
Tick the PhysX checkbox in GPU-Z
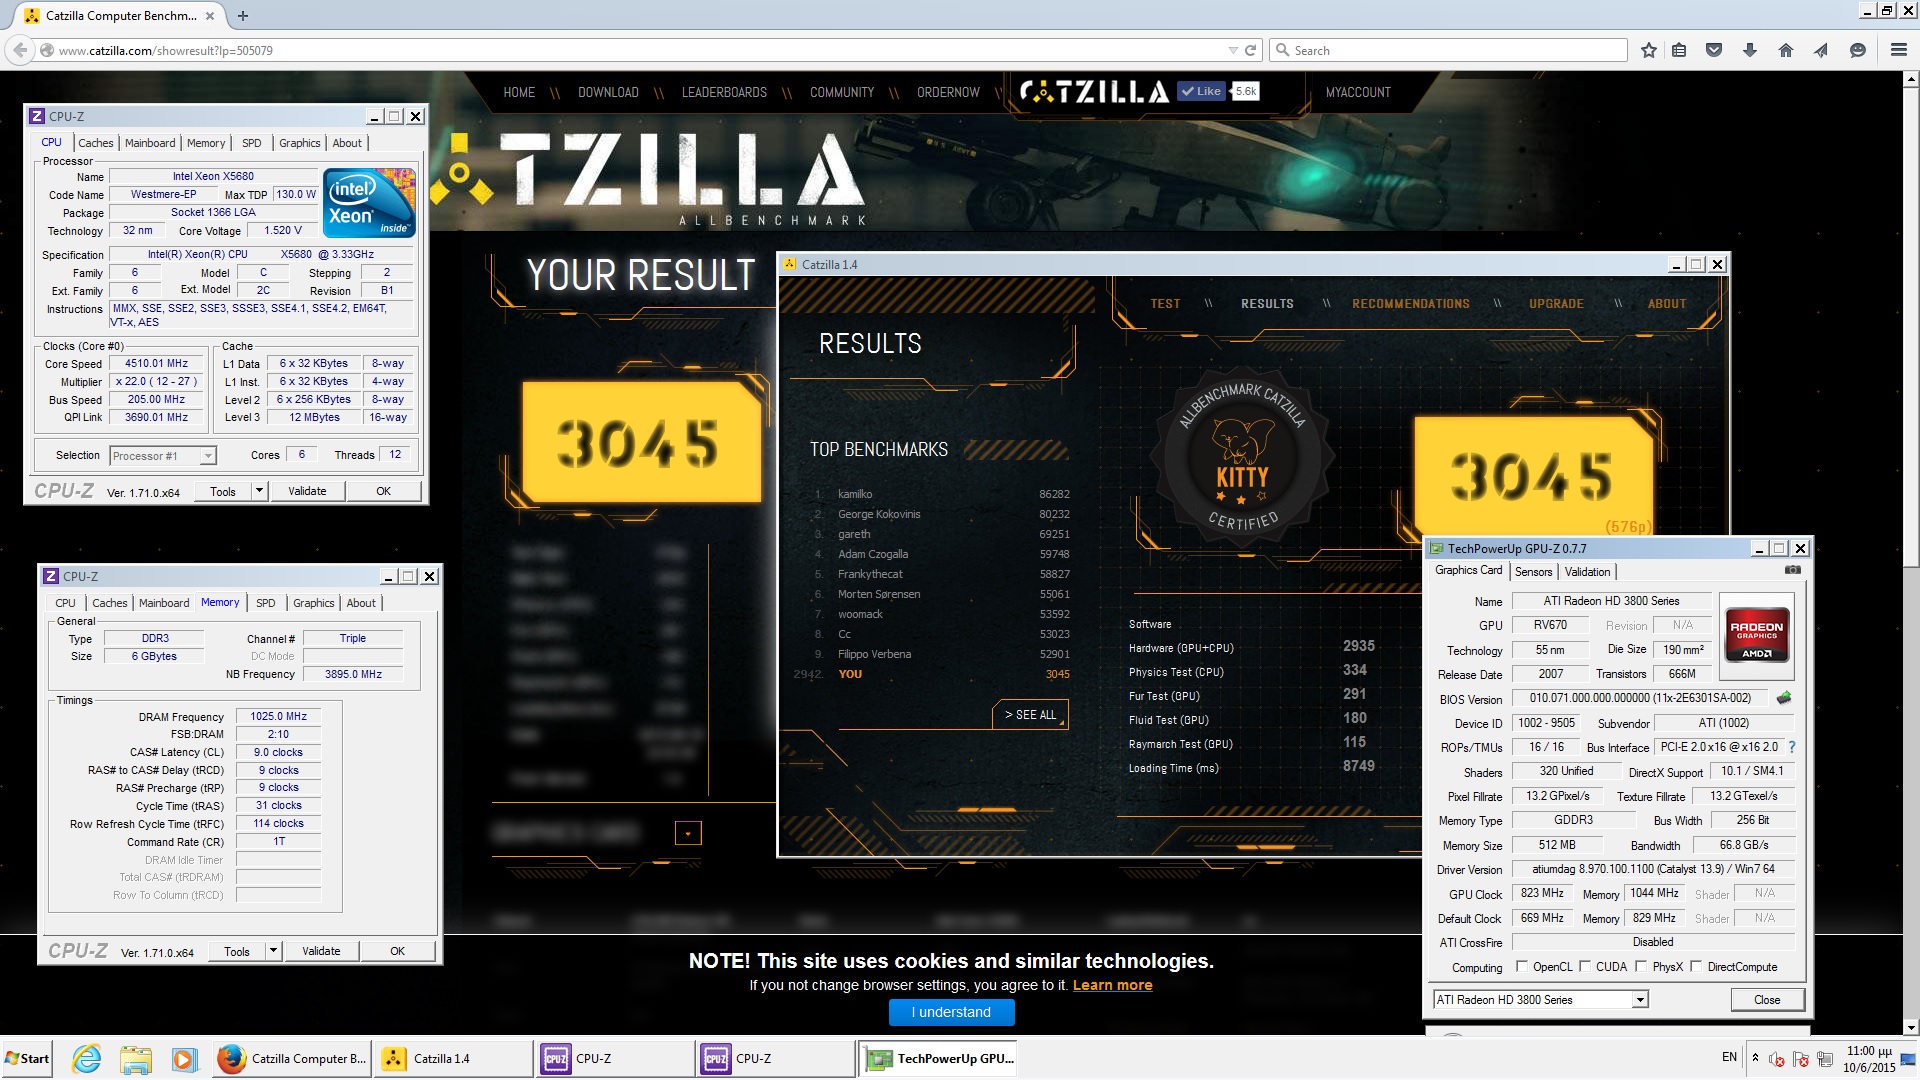tap(1641, 966)
